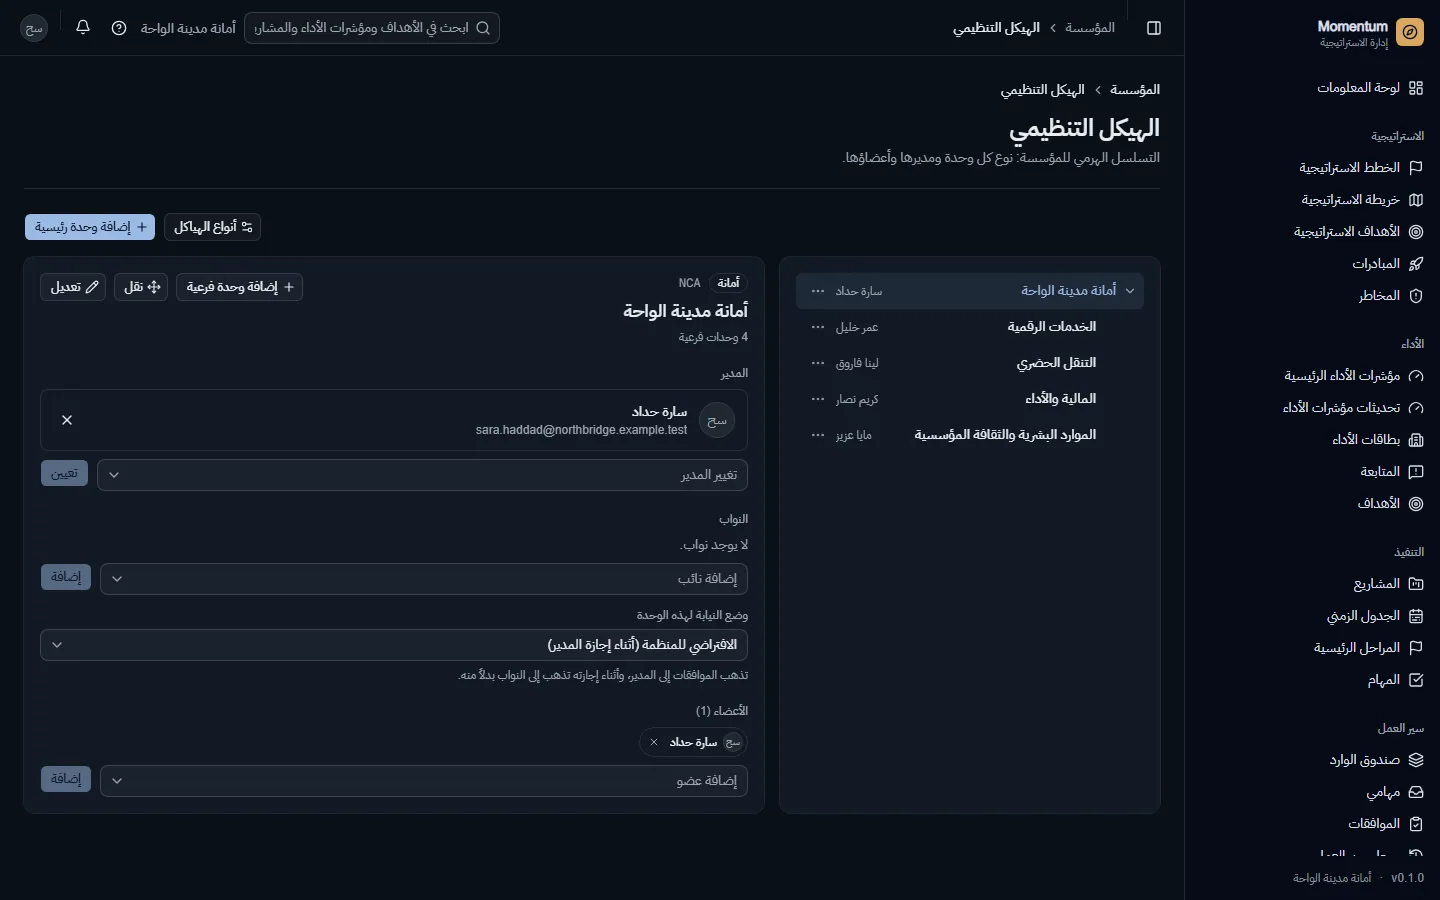Open options menu for المالية والأداء row
This screenshot has height=900, width=1440.
pyautogui.click(x=818, y=399)
